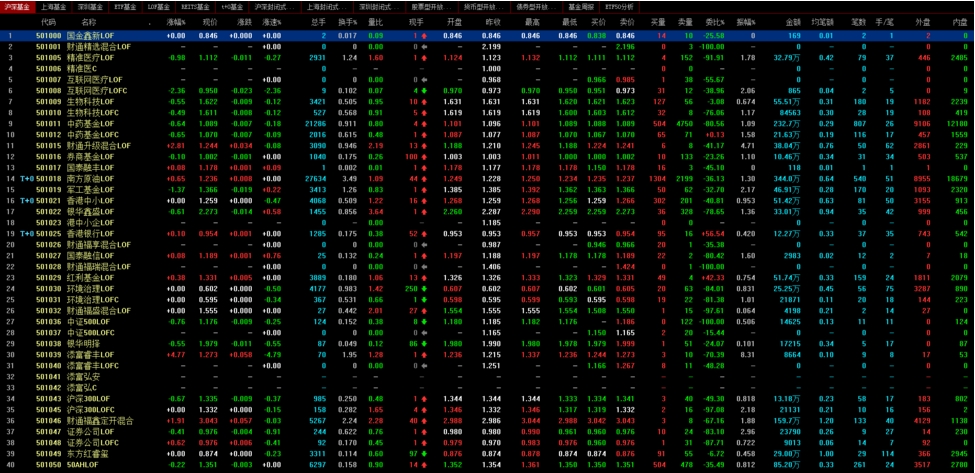
Task: Sort by the 涨速% column header
Action: tap(271, 23)
